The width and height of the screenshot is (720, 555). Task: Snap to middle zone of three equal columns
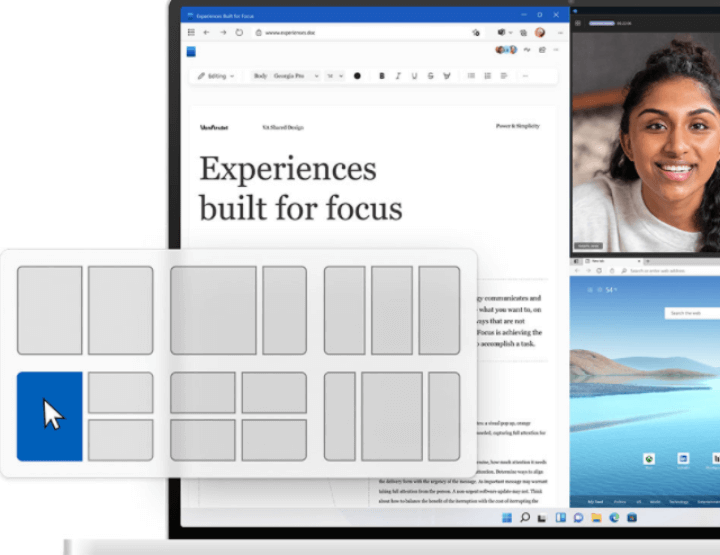[x=392, y=310]
